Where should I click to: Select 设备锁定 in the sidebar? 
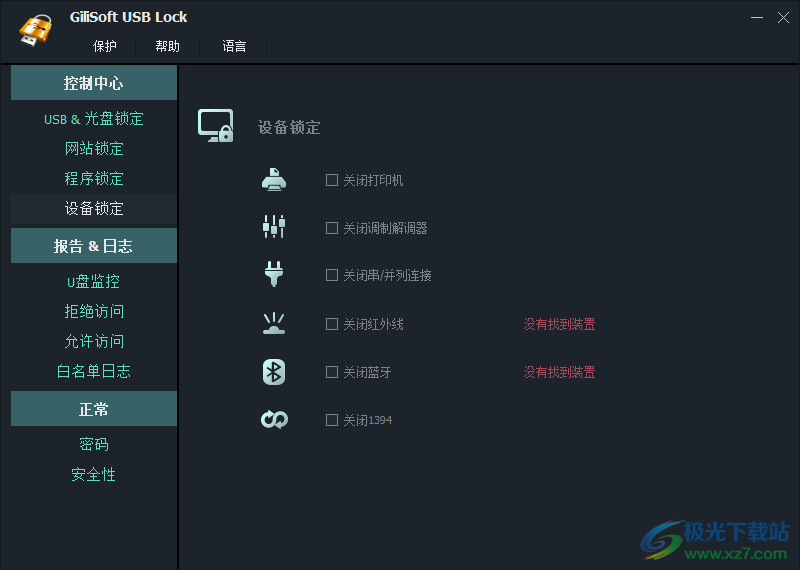[94, 208]
